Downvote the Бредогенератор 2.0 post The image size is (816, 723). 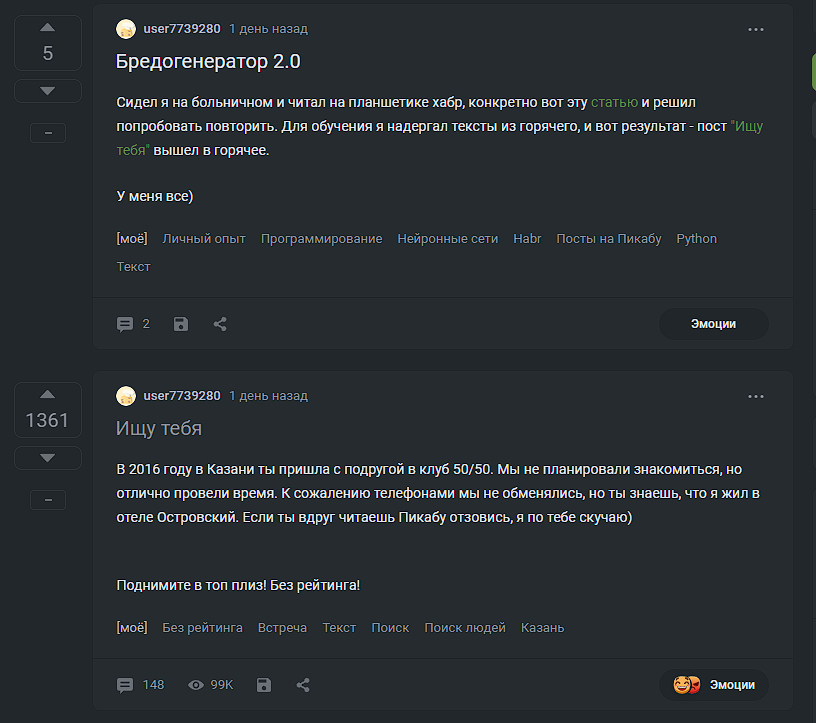click(x=47, y=91)
